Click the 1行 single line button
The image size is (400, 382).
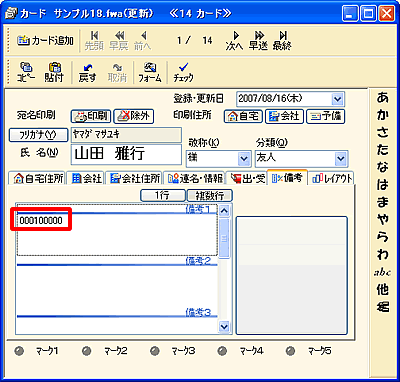click(x=162, y=195)
